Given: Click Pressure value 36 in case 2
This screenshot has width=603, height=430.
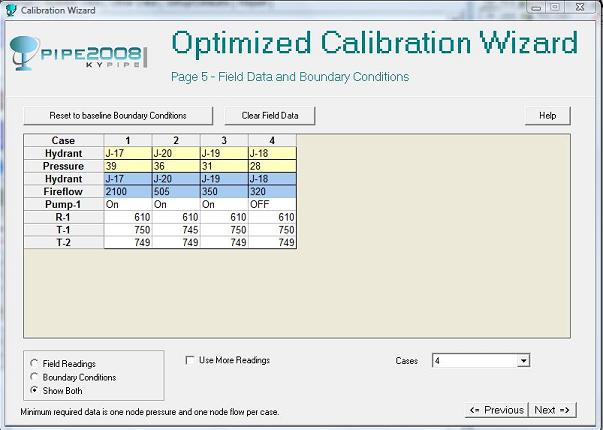Looking at the screenshot, I should [176, 166].
